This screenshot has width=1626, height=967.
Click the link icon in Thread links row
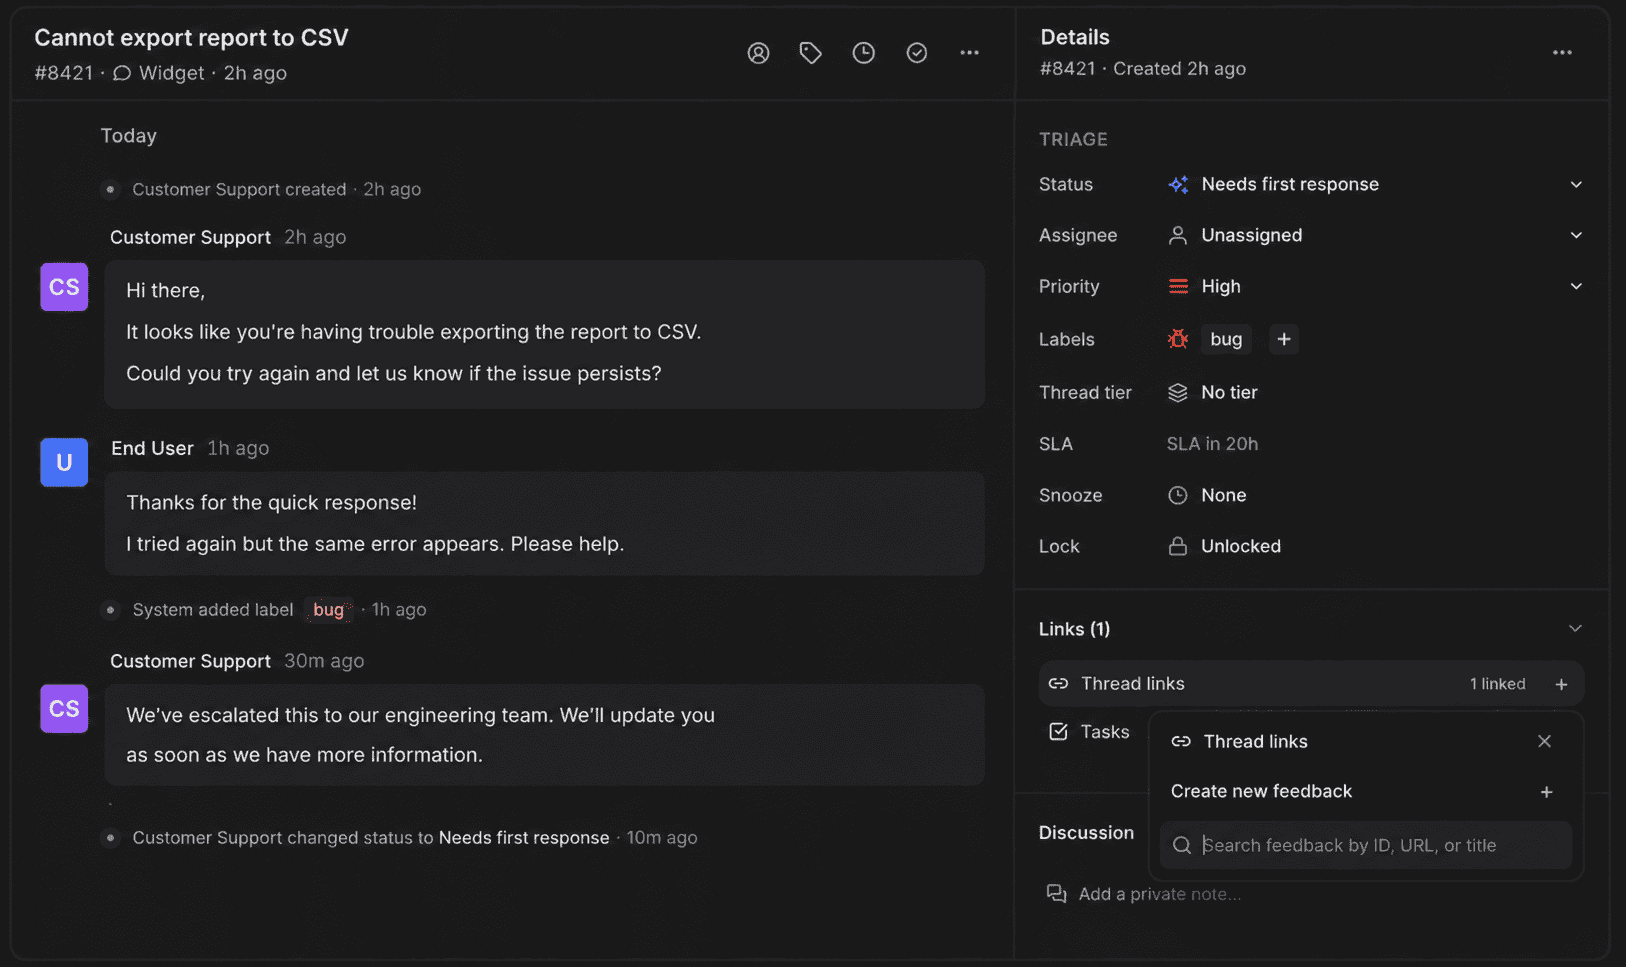1058,684
